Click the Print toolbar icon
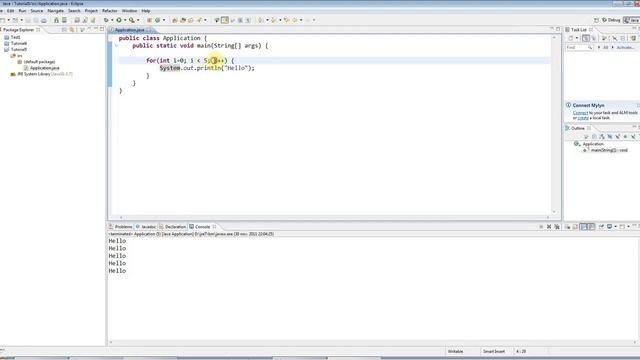The image size is (640, 360). [x=44, y=20]
